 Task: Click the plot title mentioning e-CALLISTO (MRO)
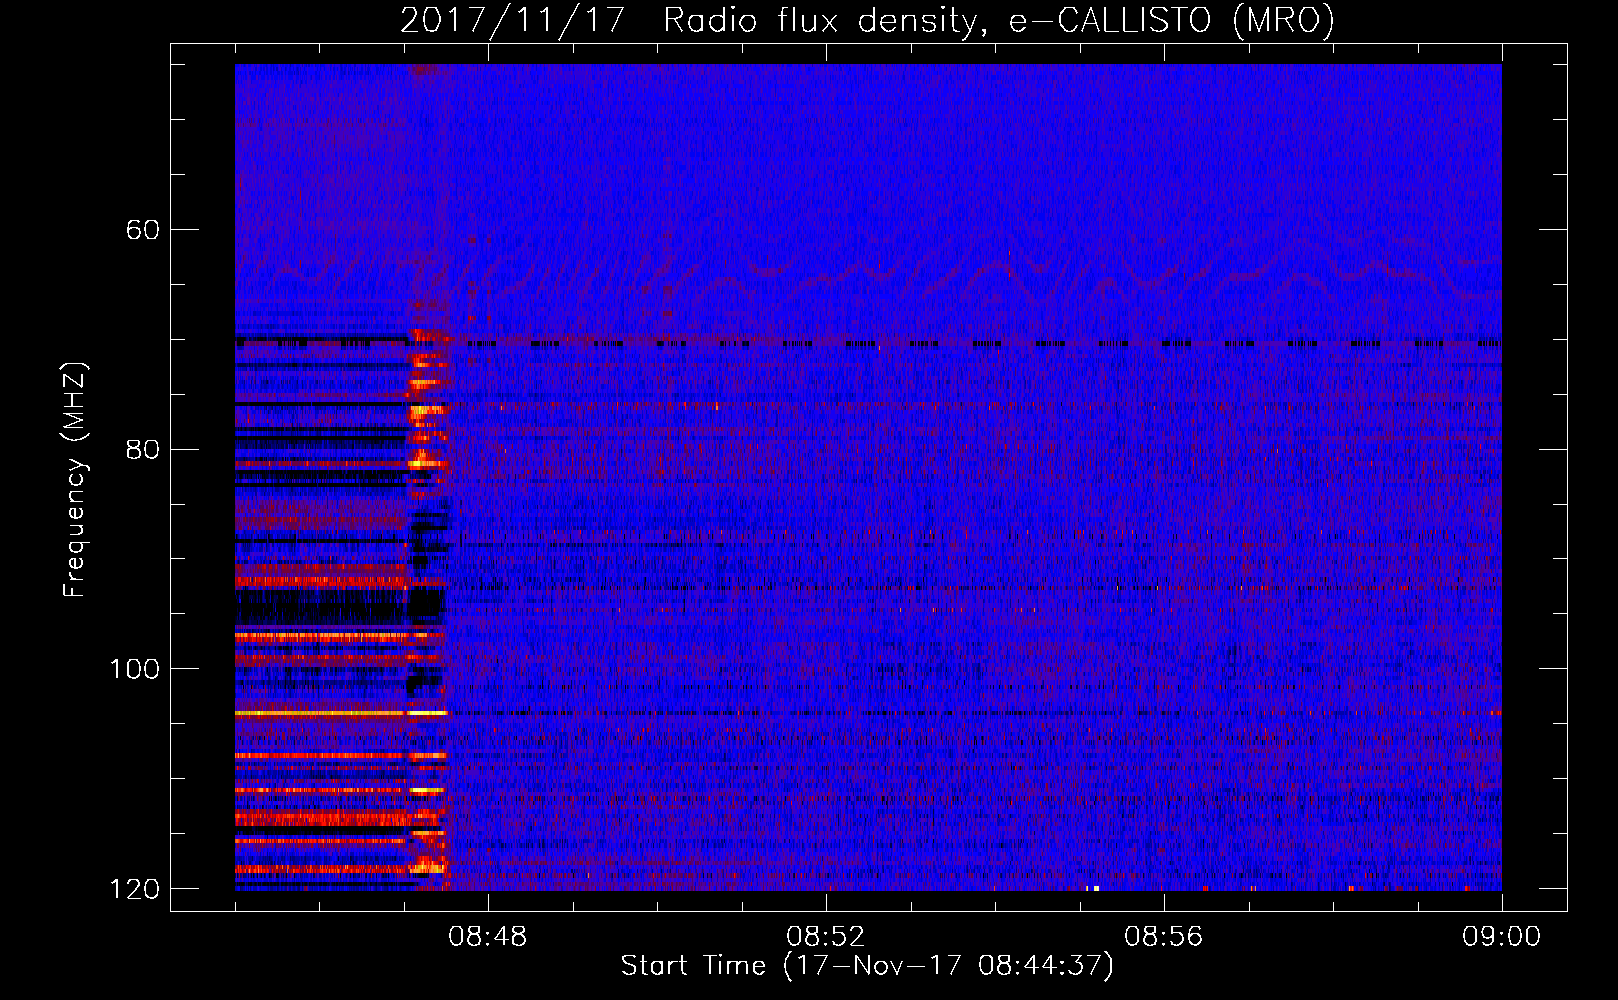coord(867,20)
